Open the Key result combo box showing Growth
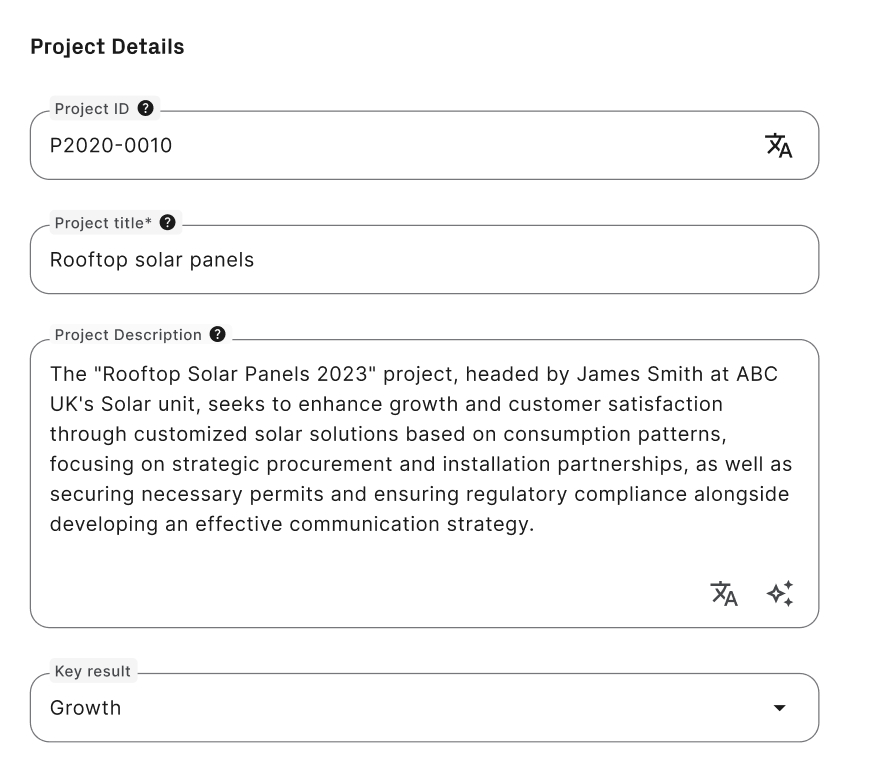 pyautogui.click(x=400, y=708)
